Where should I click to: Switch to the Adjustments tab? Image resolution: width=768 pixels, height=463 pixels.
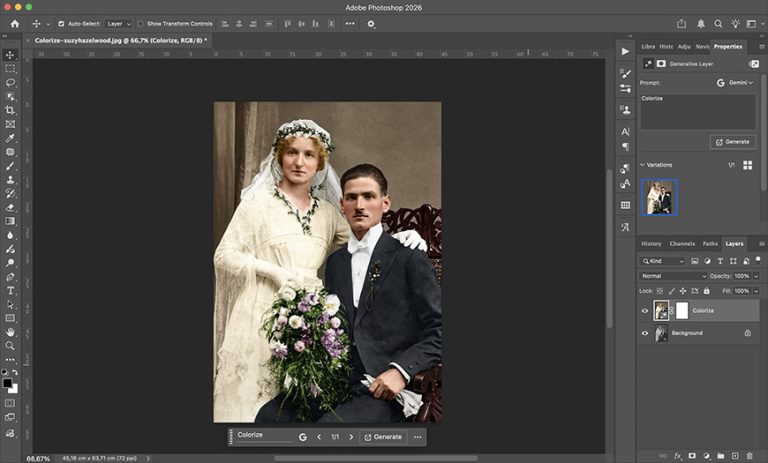(x=684, y=47)
